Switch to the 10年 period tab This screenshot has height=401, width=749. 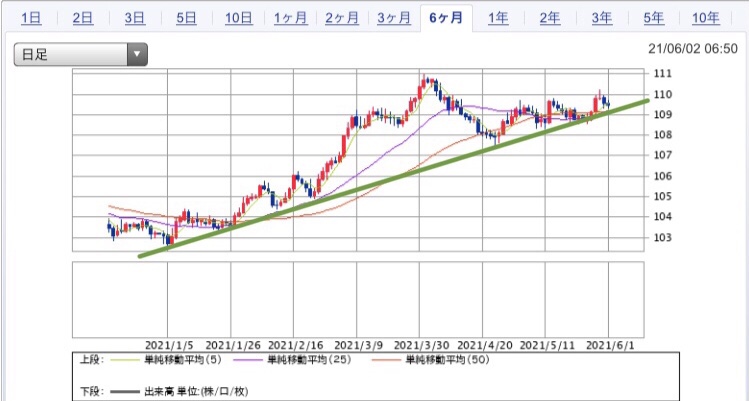click(706, 18)
